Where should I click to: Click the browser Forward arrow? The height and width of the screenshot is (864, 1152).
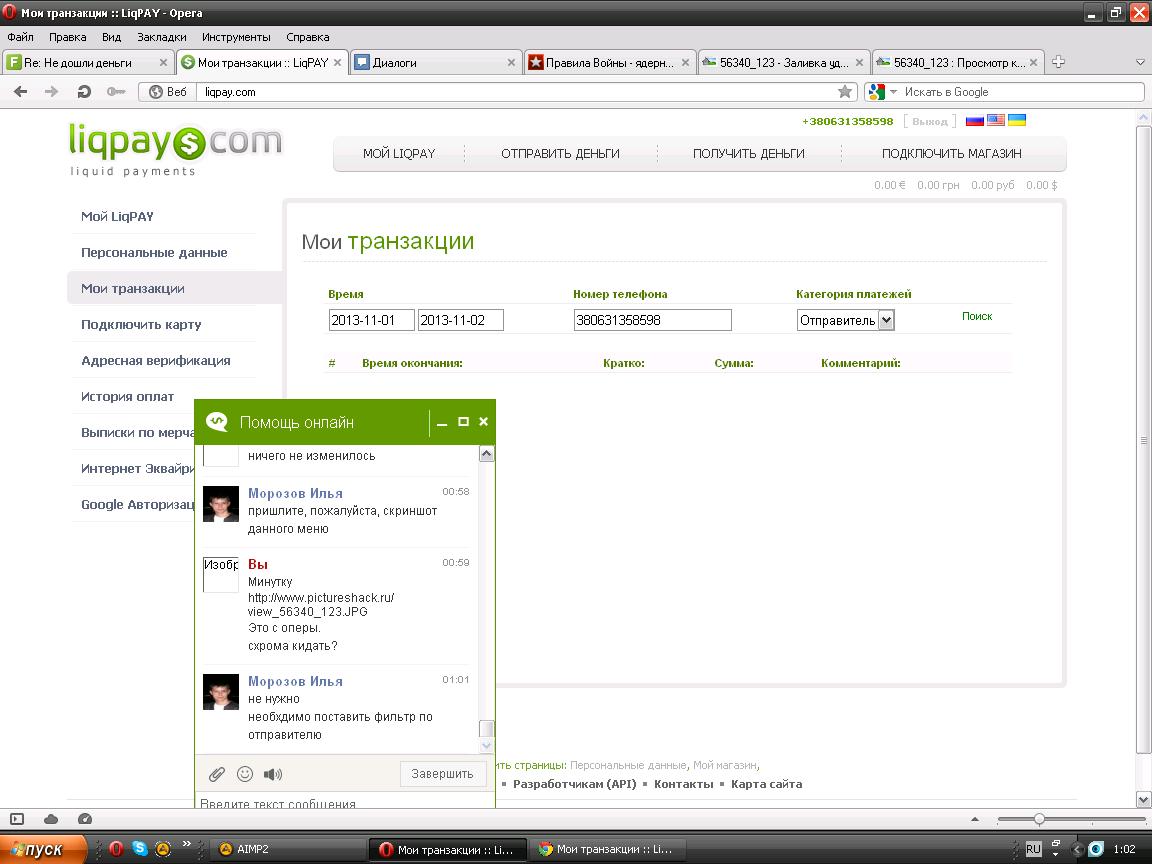click(51, 92)
